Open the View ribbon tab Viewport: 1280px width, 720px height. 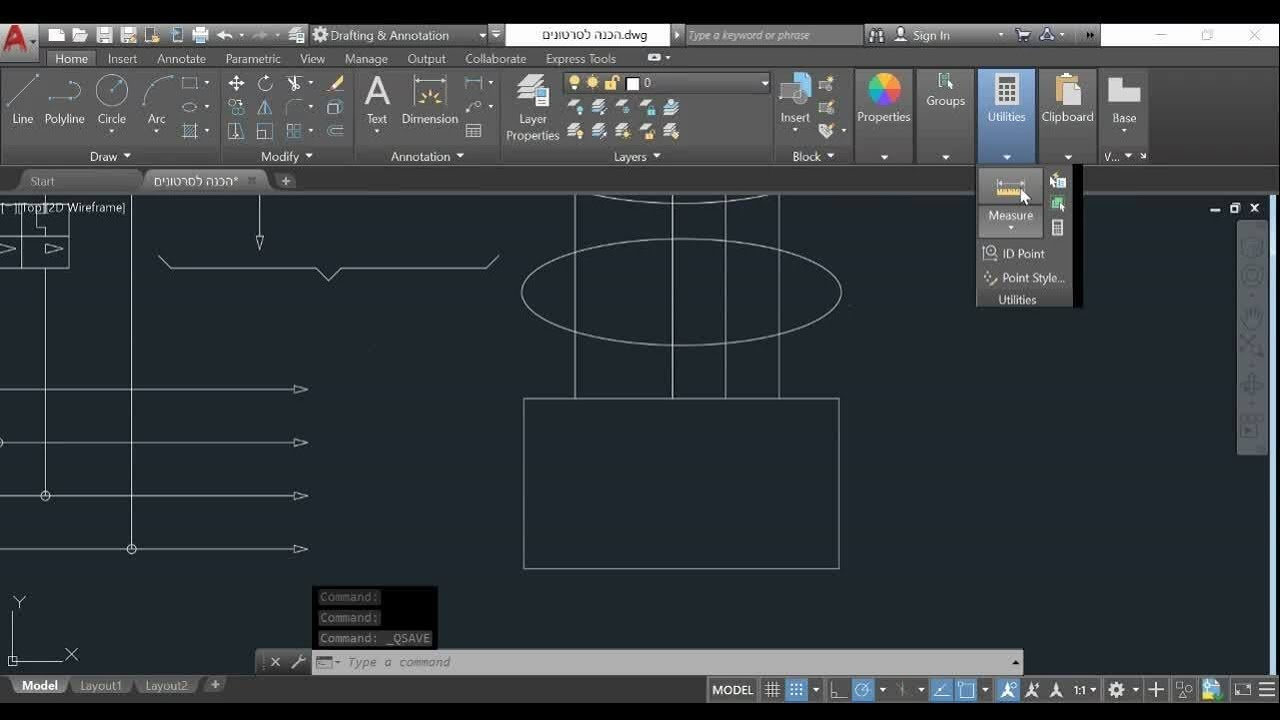click(312, 59)
